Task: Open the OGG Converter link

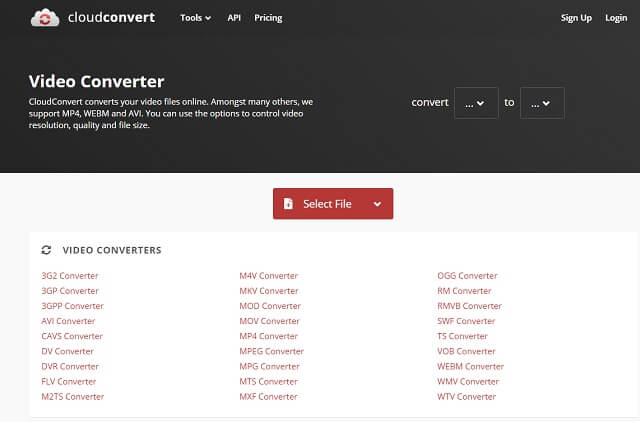Action: point(467,276)
